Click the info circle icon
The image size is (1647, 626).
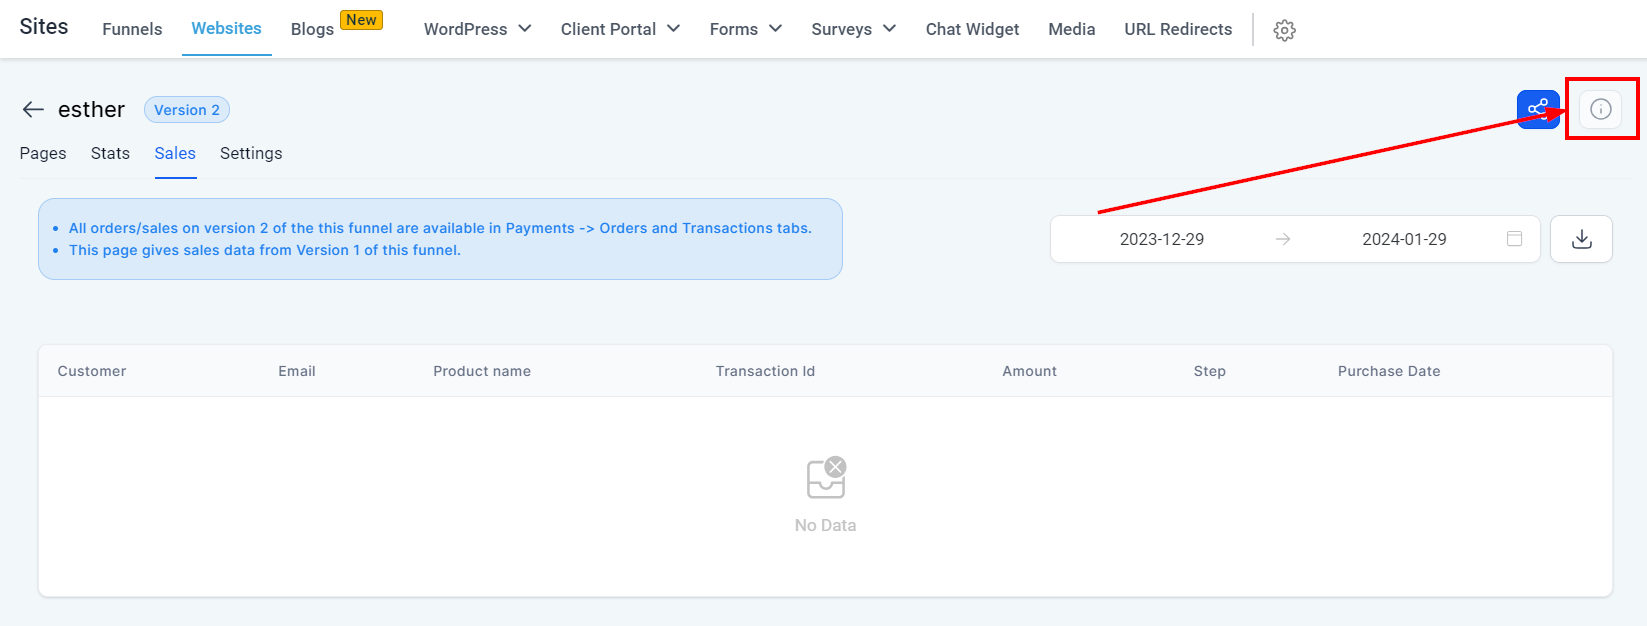[x=1601, y=109]
